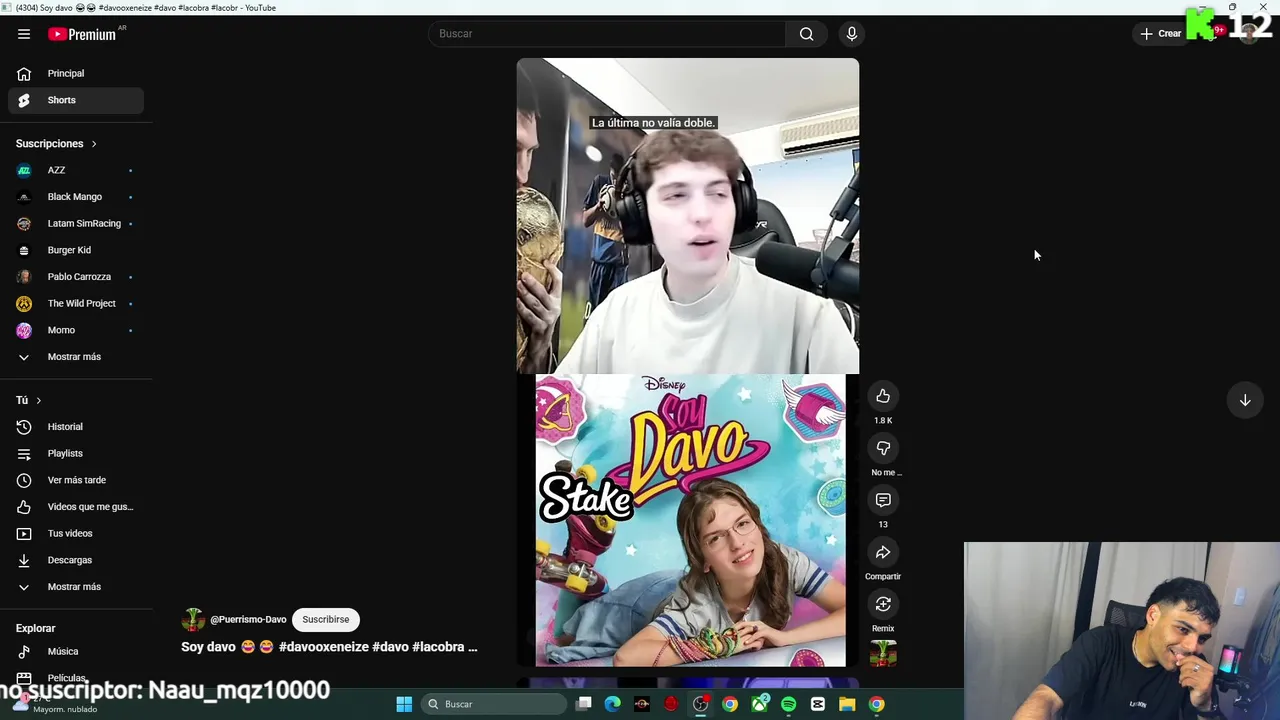
Task: Open the Crear button
Action: pos(1161,34)
